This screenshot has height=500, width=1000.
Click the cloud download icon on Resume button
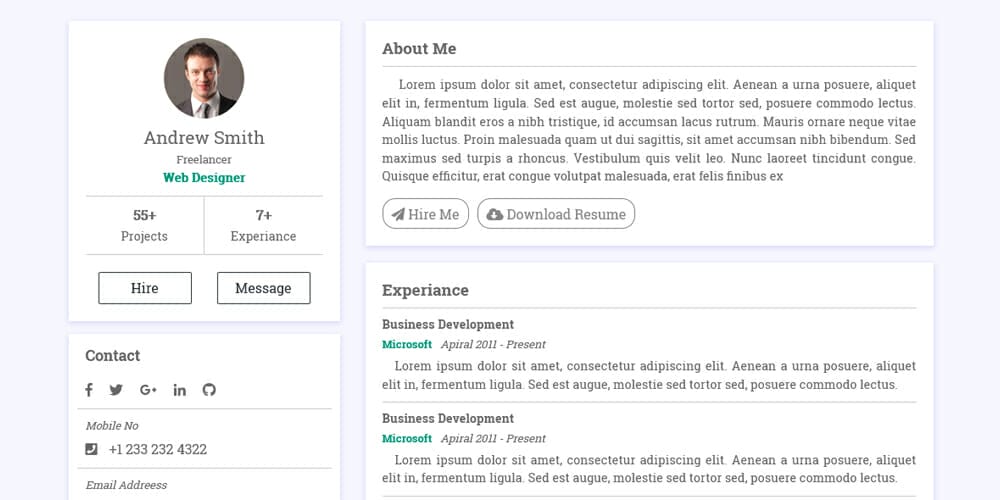pyautogui.click(x=494, y=214)
